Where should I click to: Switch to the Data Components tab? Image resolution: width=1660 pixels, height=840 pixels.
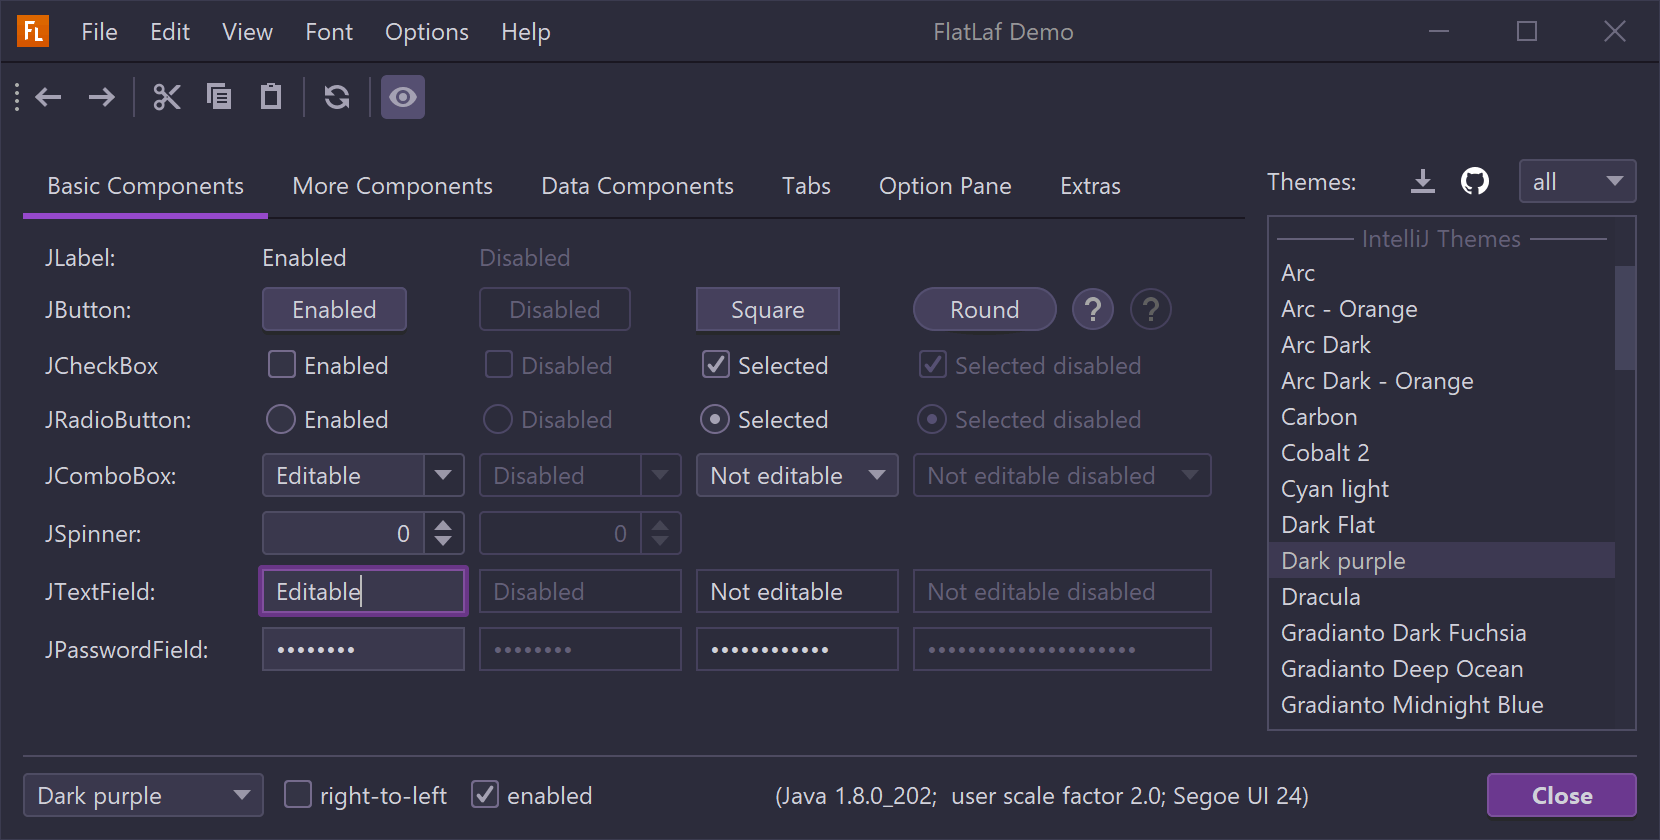(637, 186)
